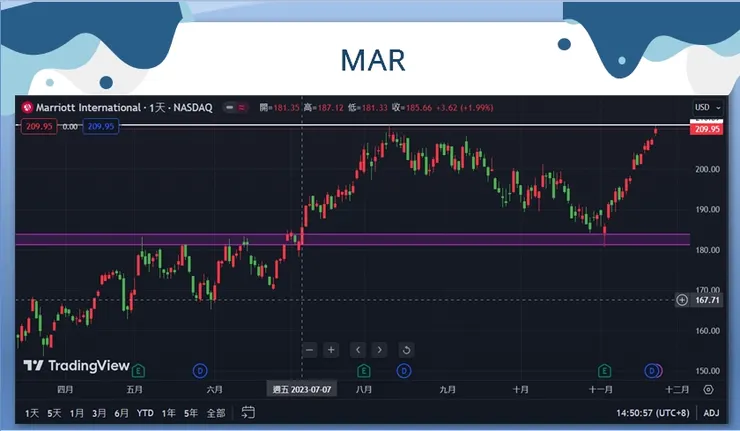740x431 pixels.
Task: Select the YTD time range
Action: point(145,413)
